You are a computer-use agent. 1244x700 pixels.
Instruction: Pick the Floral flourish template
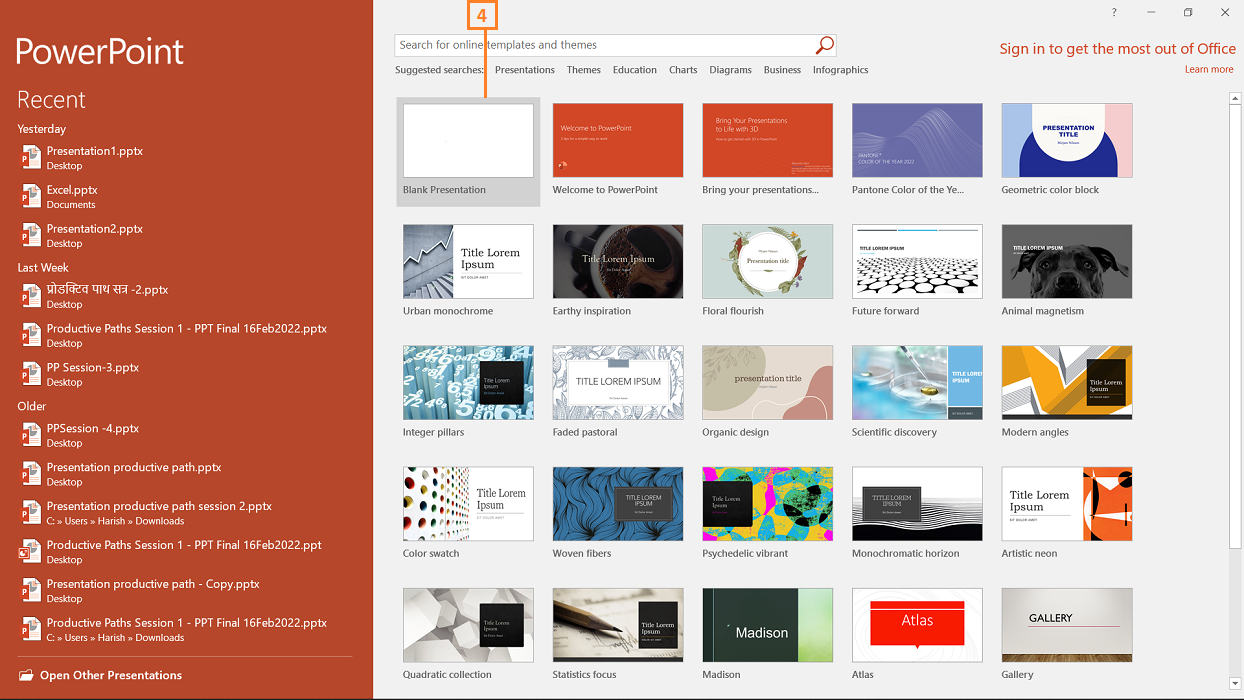coord(768,261)
